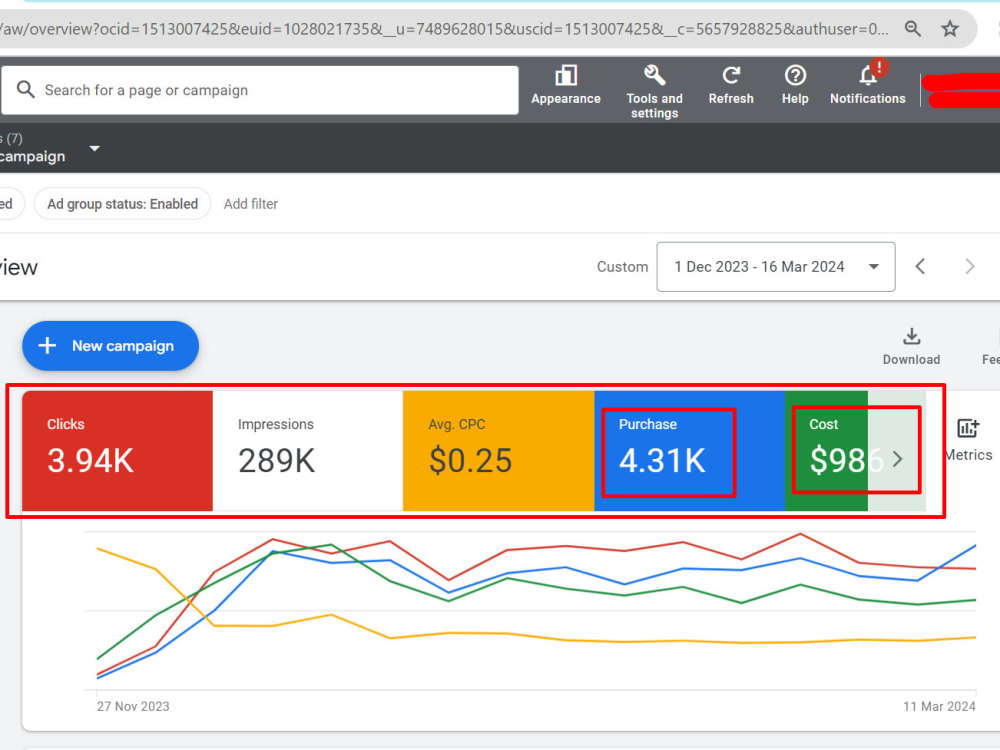
Task: Click the Ad group status: Enabled filter chip
Action: tap(122, 204)
